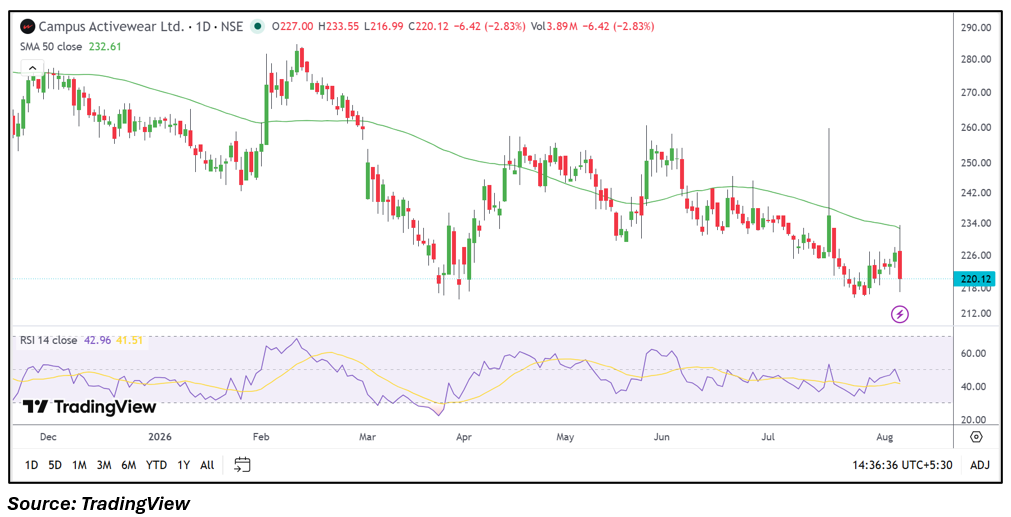Click the RSI 20.00 axis label
The height and width of the screenshot is (517, 1011).
(x=974, y=420)
